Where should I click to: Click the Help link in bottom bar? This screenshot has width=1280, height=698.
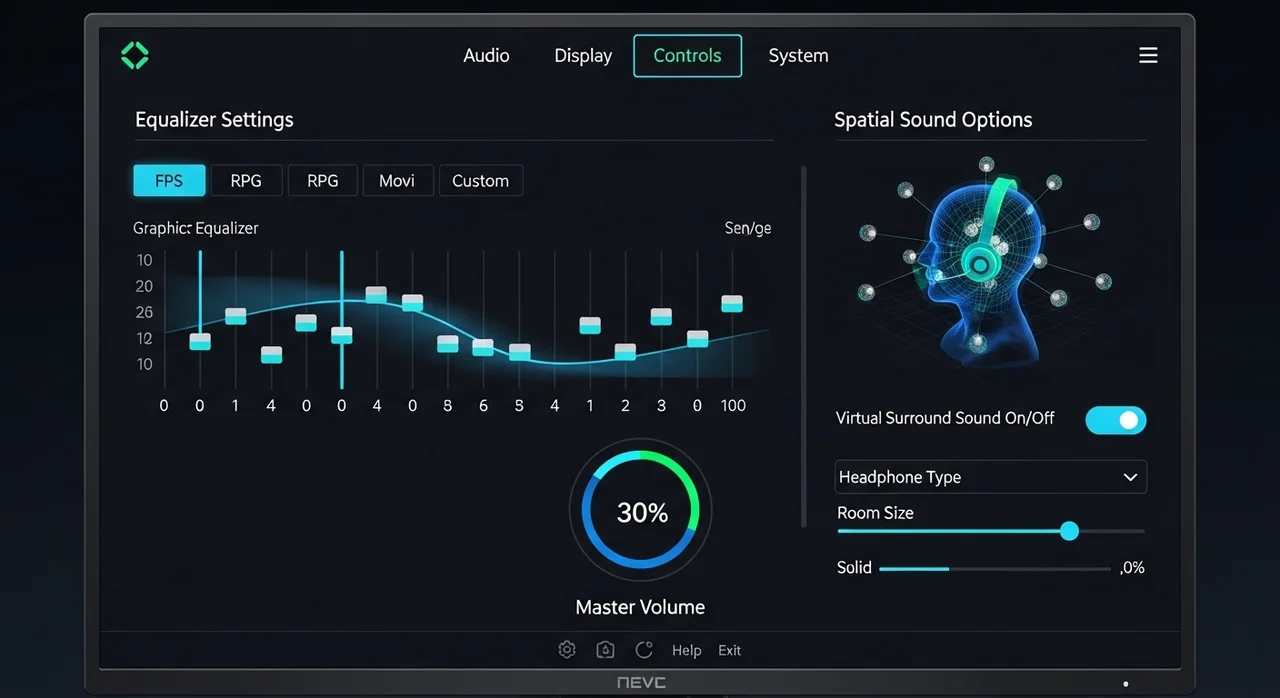(686, 650)
